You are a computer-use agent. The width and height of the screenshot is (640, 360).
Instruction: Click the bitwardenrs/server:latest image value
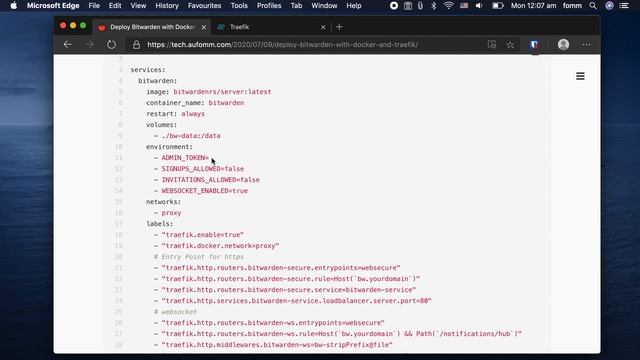pyautogui.click(x=222, y=92)
